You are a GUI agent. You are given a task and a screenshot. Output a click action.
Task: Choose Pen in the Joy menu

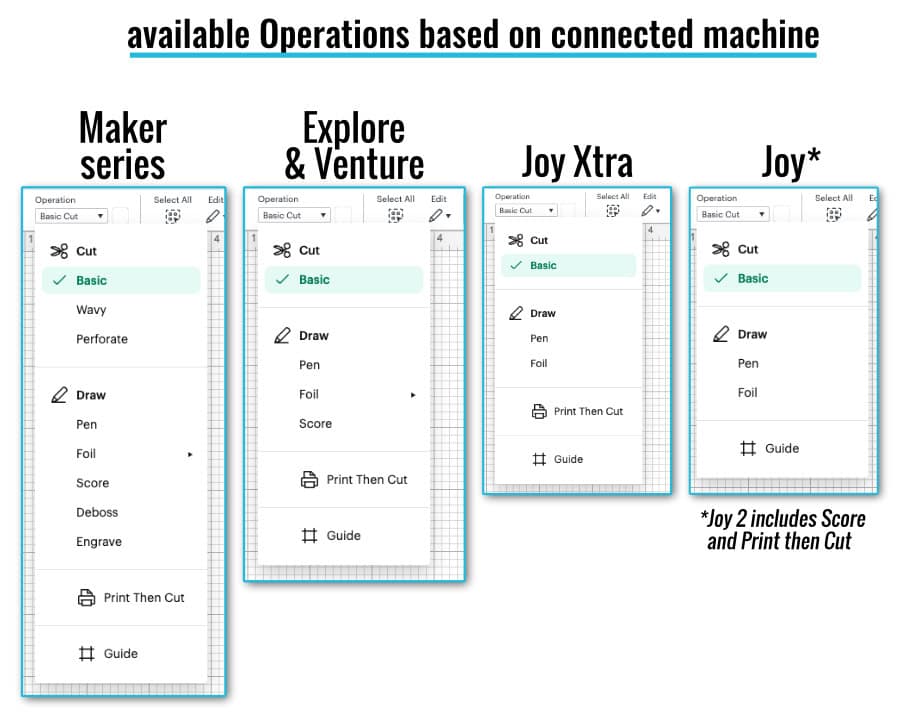[748, 364]
